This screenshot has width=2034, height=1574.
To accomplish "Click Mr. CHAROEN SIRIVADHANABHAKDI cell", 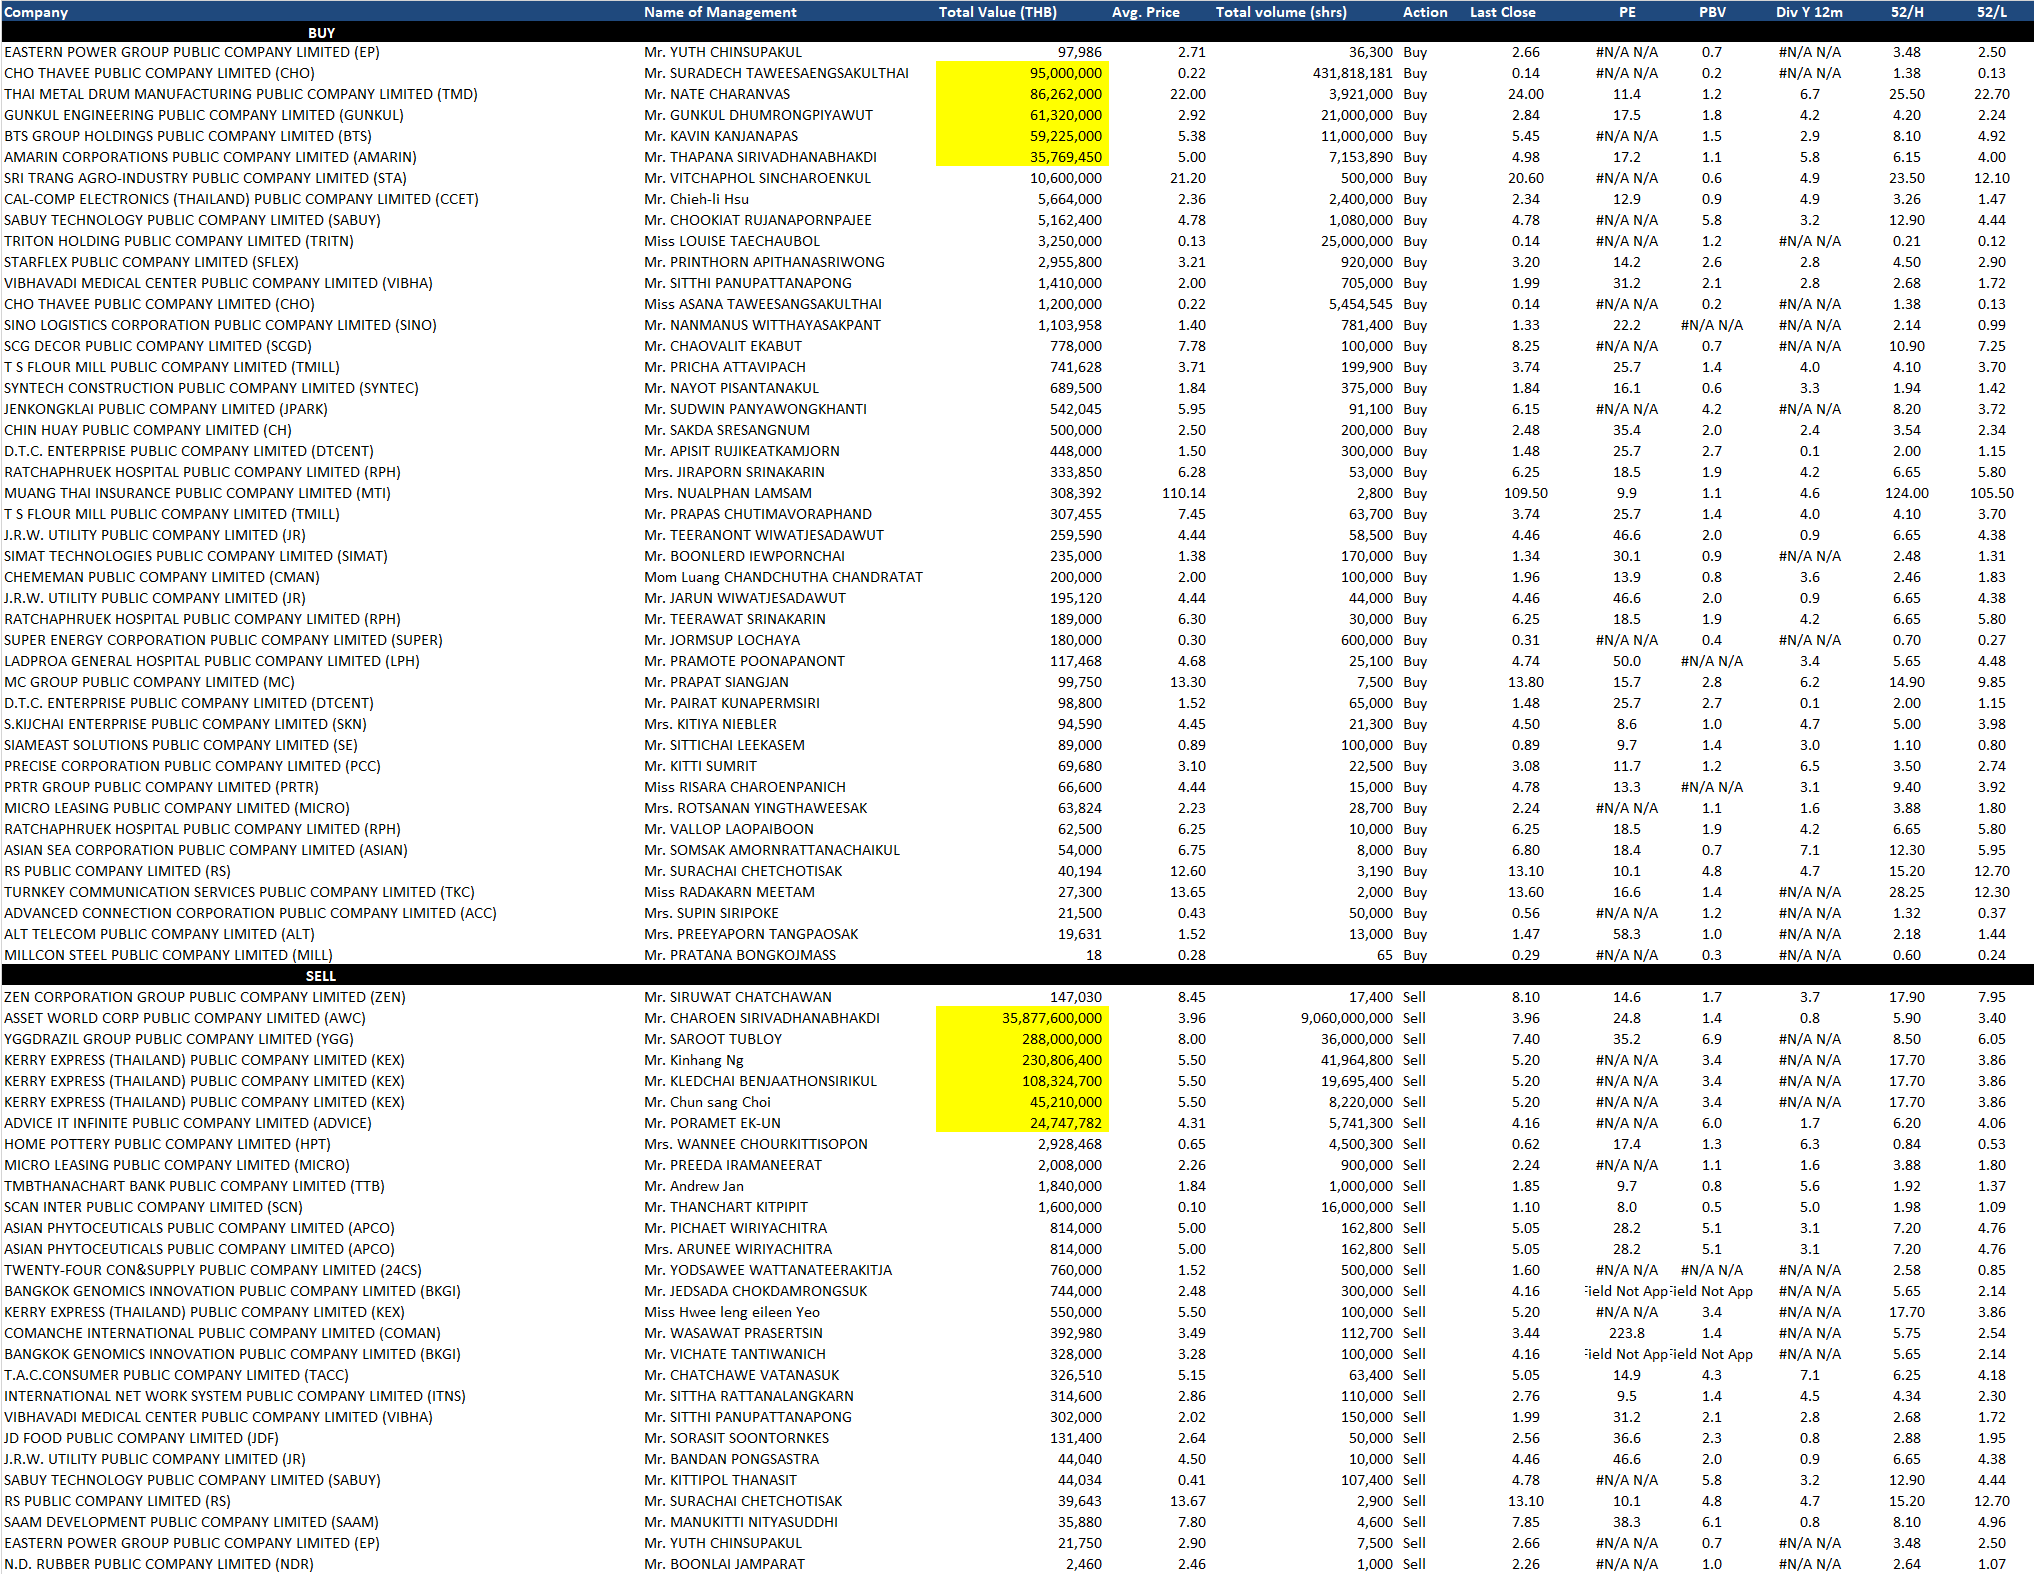I will click(x=761, y=1018).
